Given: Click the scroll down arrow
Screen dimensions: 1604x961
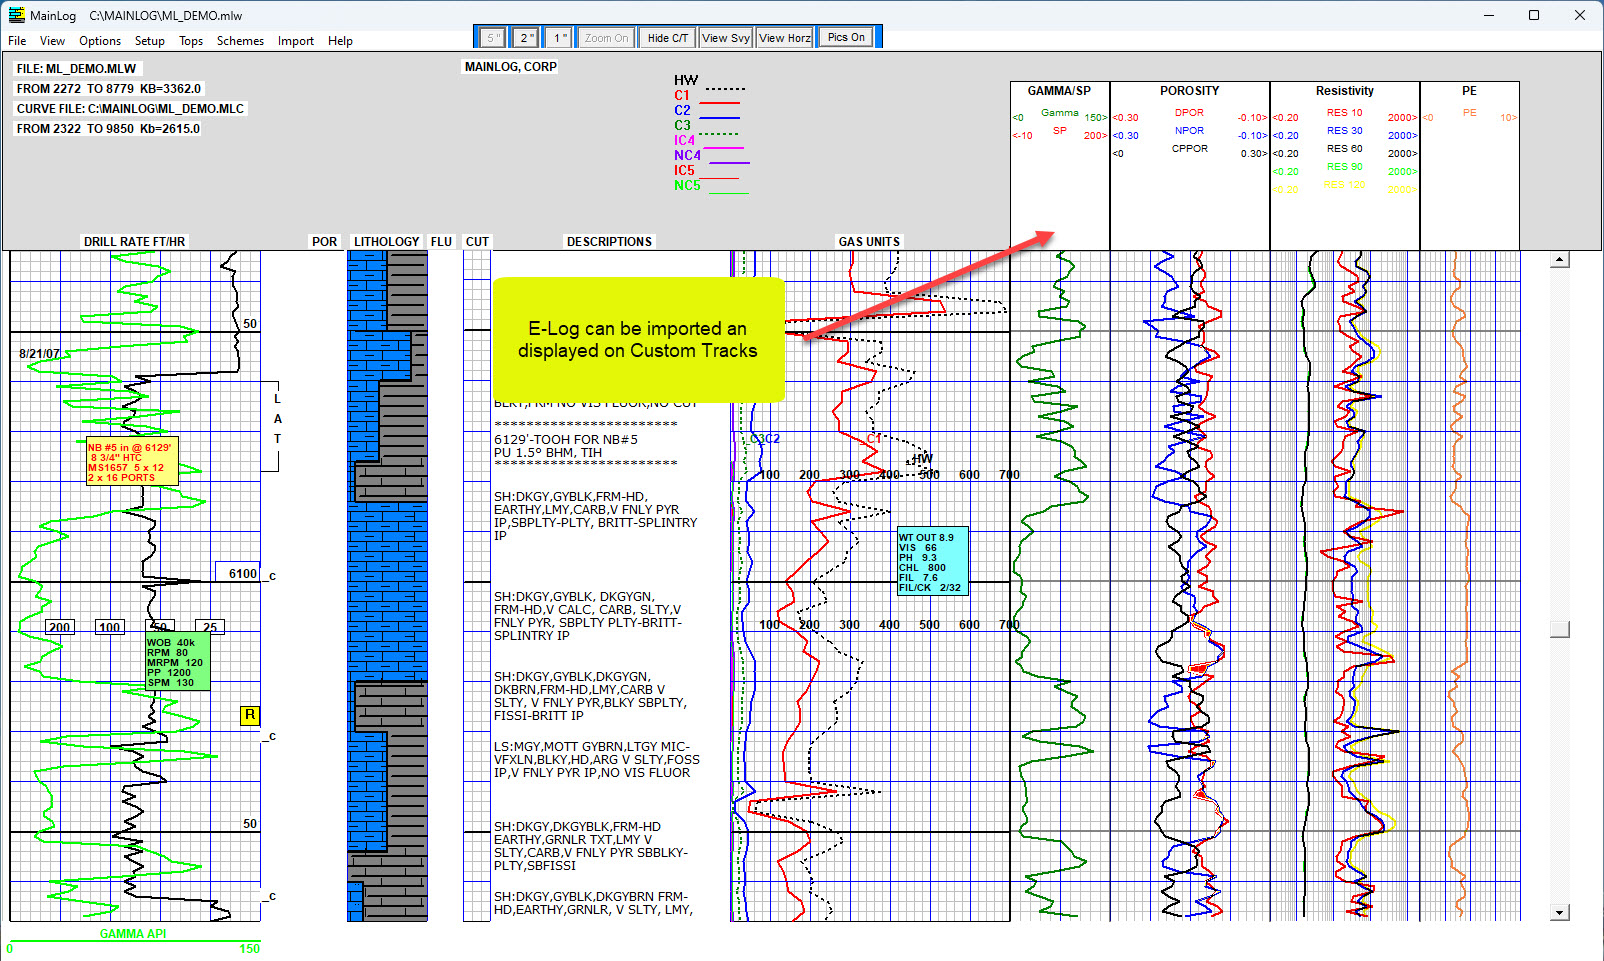Looking at the screenshot, I should pyautogui.click(x=1559, y=912).
